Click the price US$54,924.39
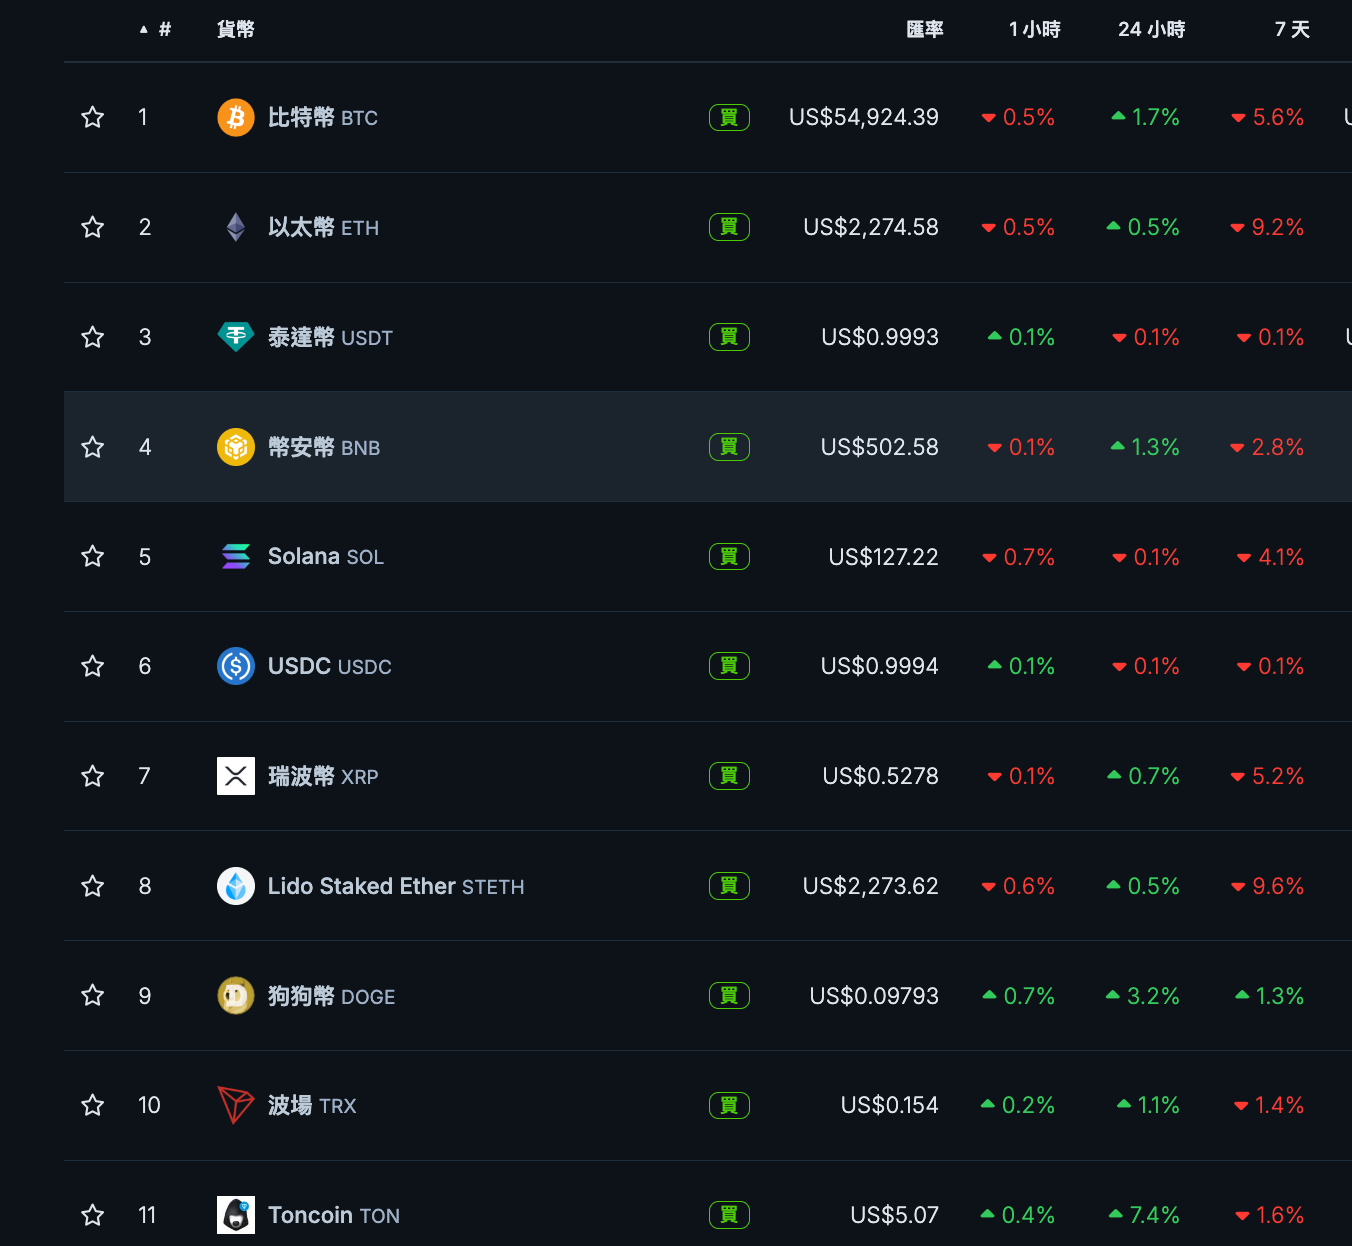1352x1246 pixels. (x=864, y=118)
